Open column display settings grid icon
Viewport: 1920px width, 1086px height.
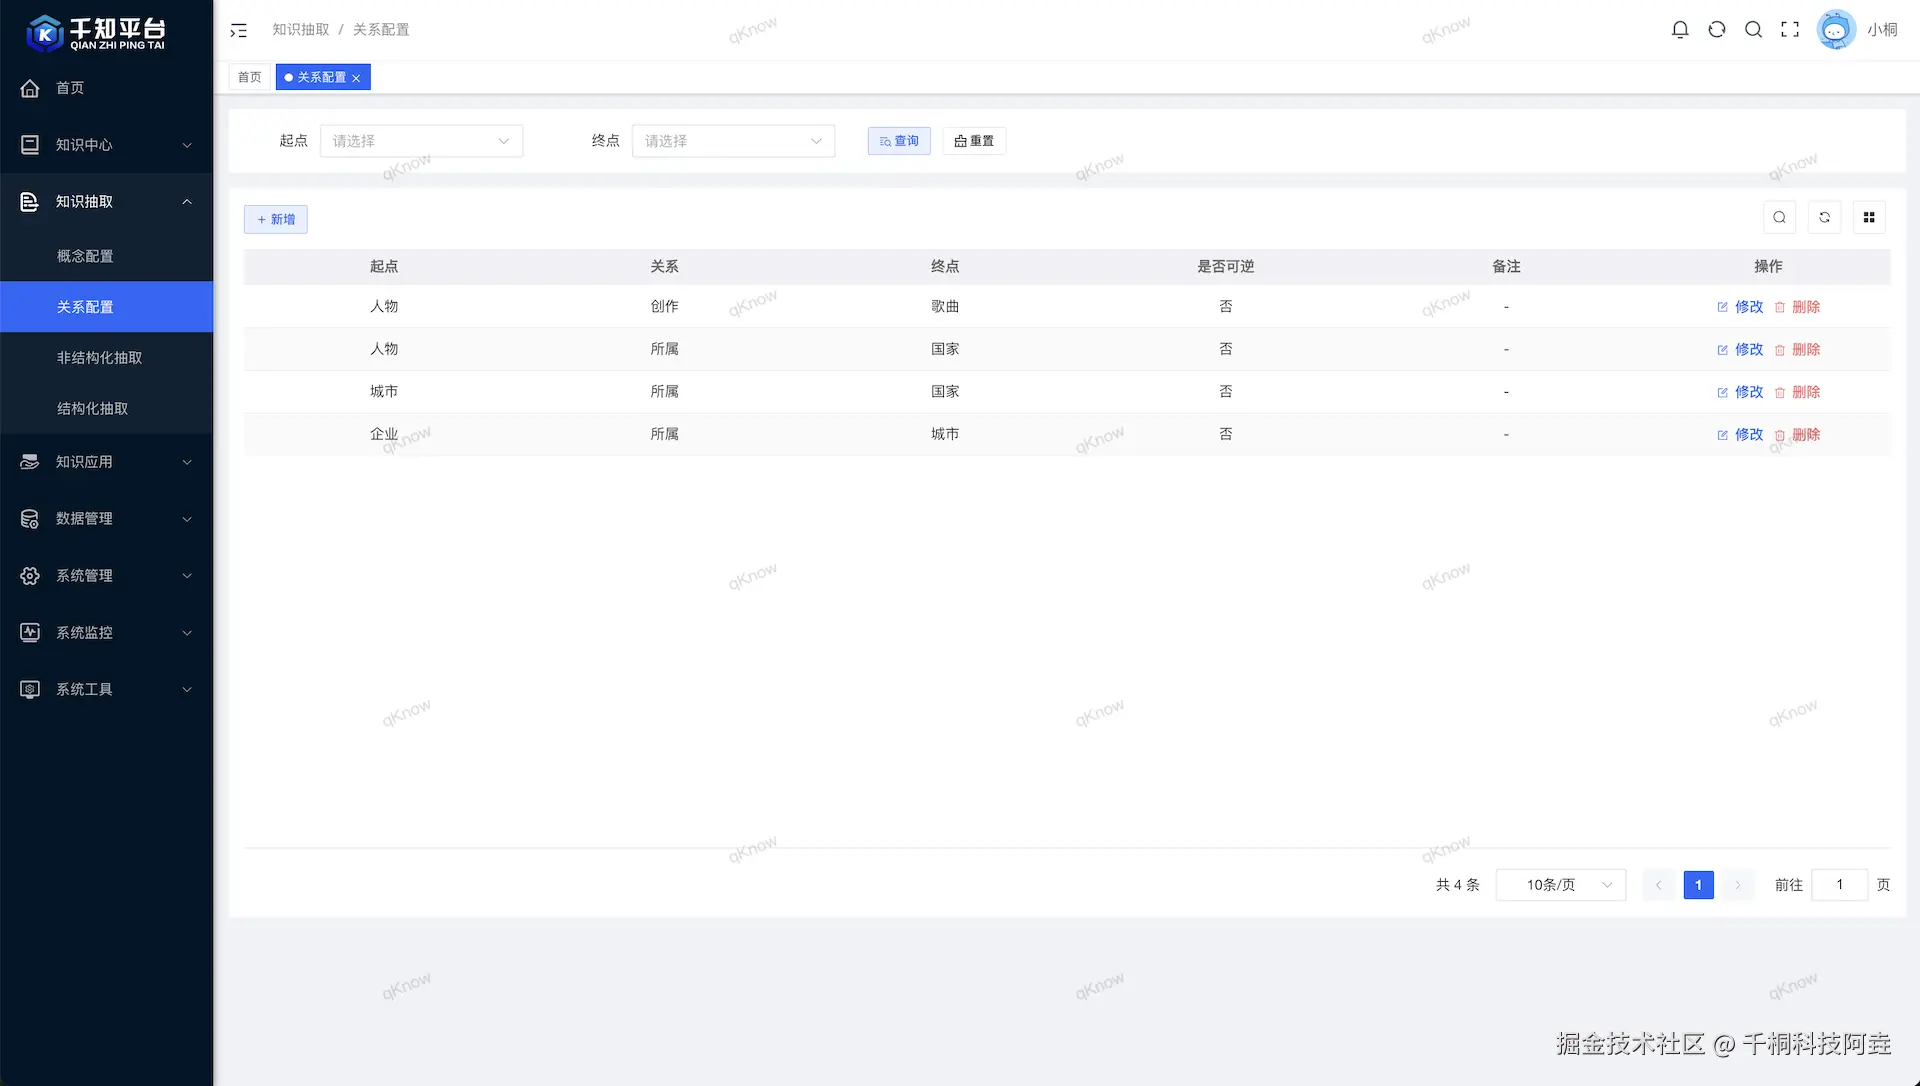(1869, 217)
